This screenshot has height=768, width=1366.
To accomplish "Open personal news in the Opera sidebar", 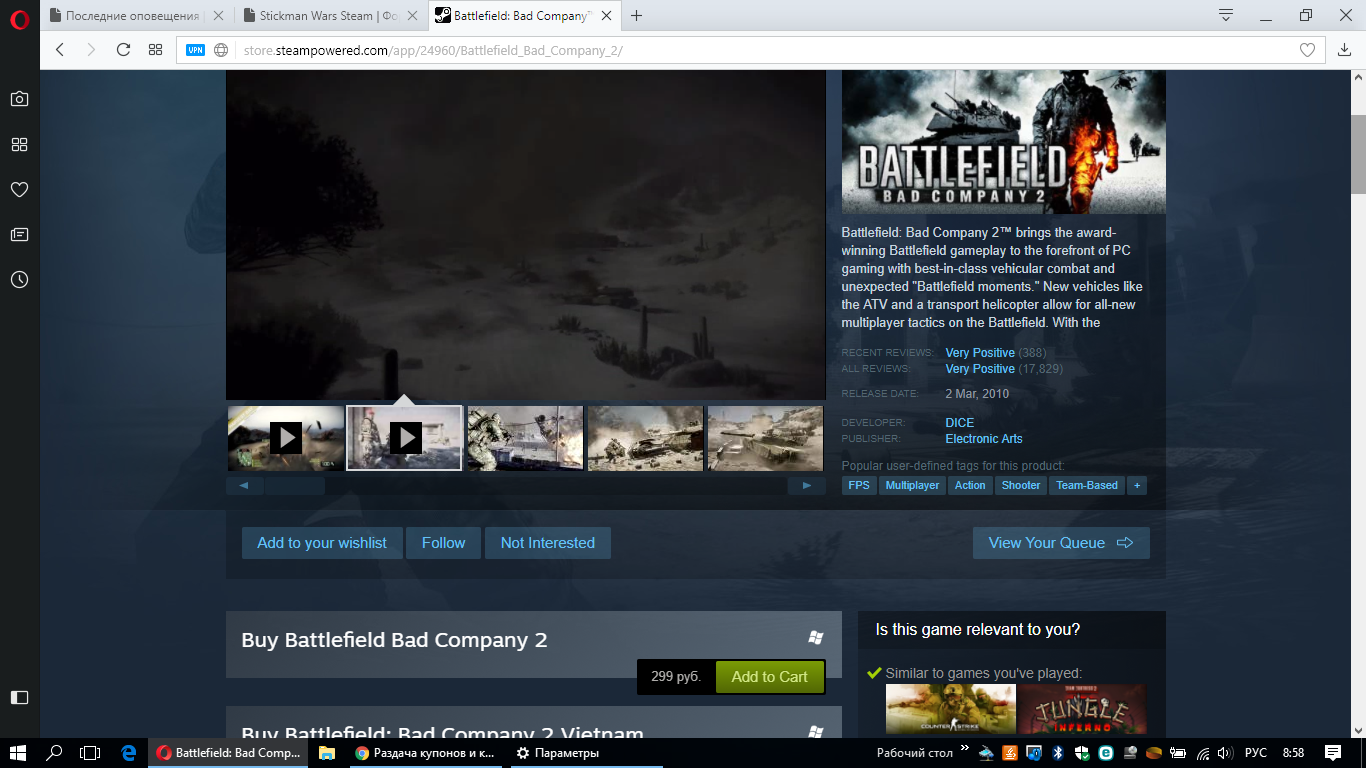I will click(19, 234).
